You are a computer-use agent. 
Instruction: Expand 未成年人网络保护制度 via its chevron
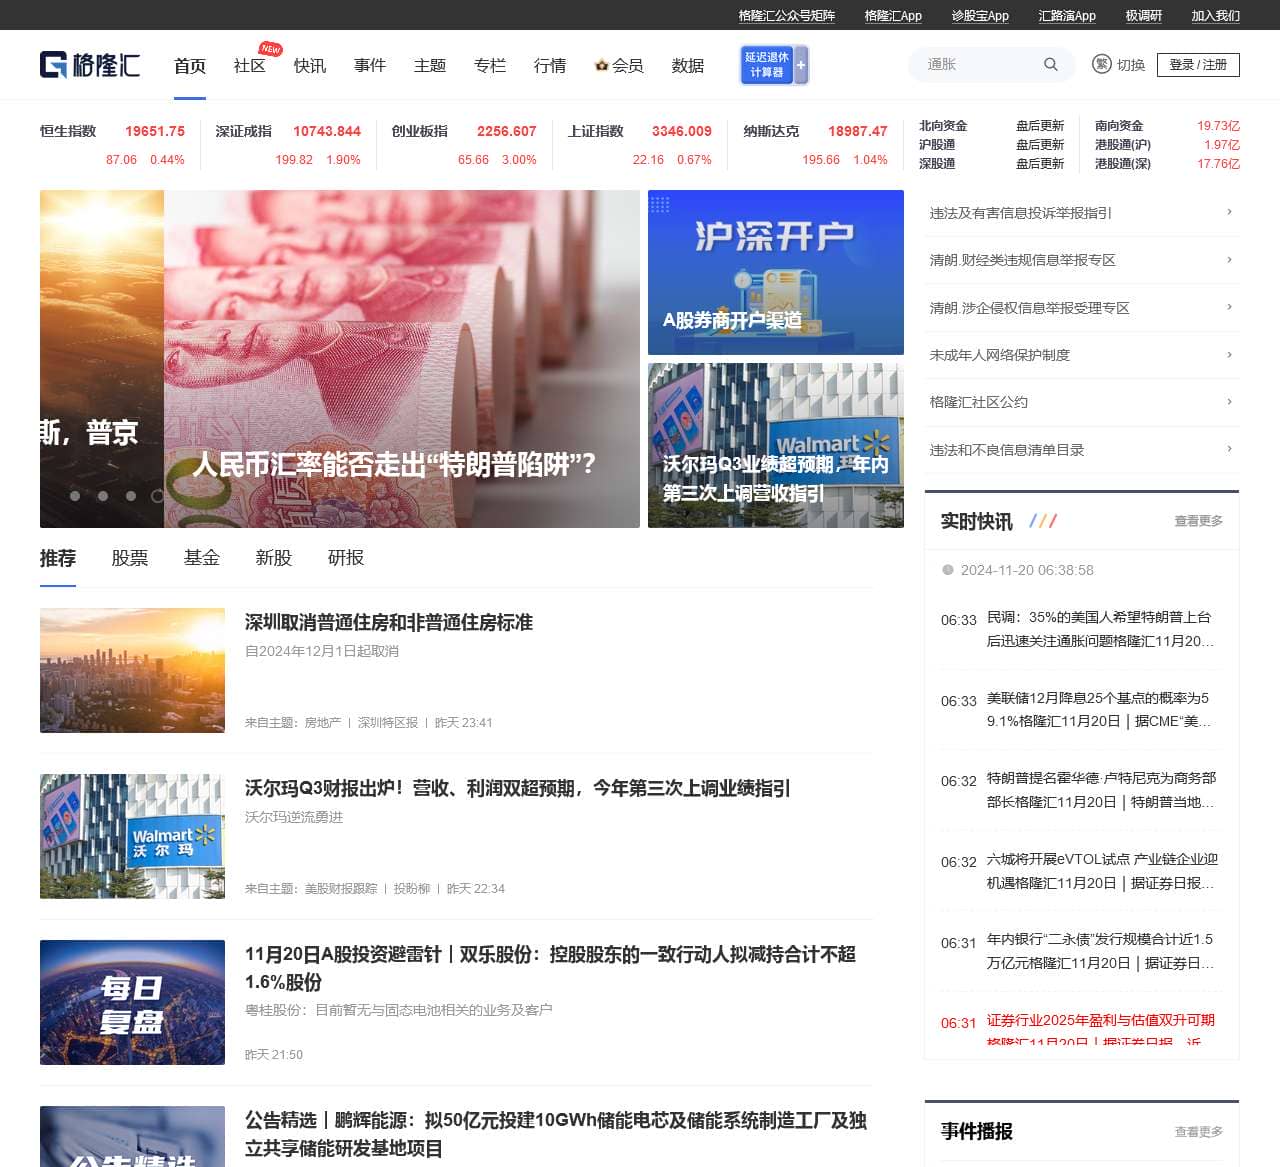point(1228,355)
